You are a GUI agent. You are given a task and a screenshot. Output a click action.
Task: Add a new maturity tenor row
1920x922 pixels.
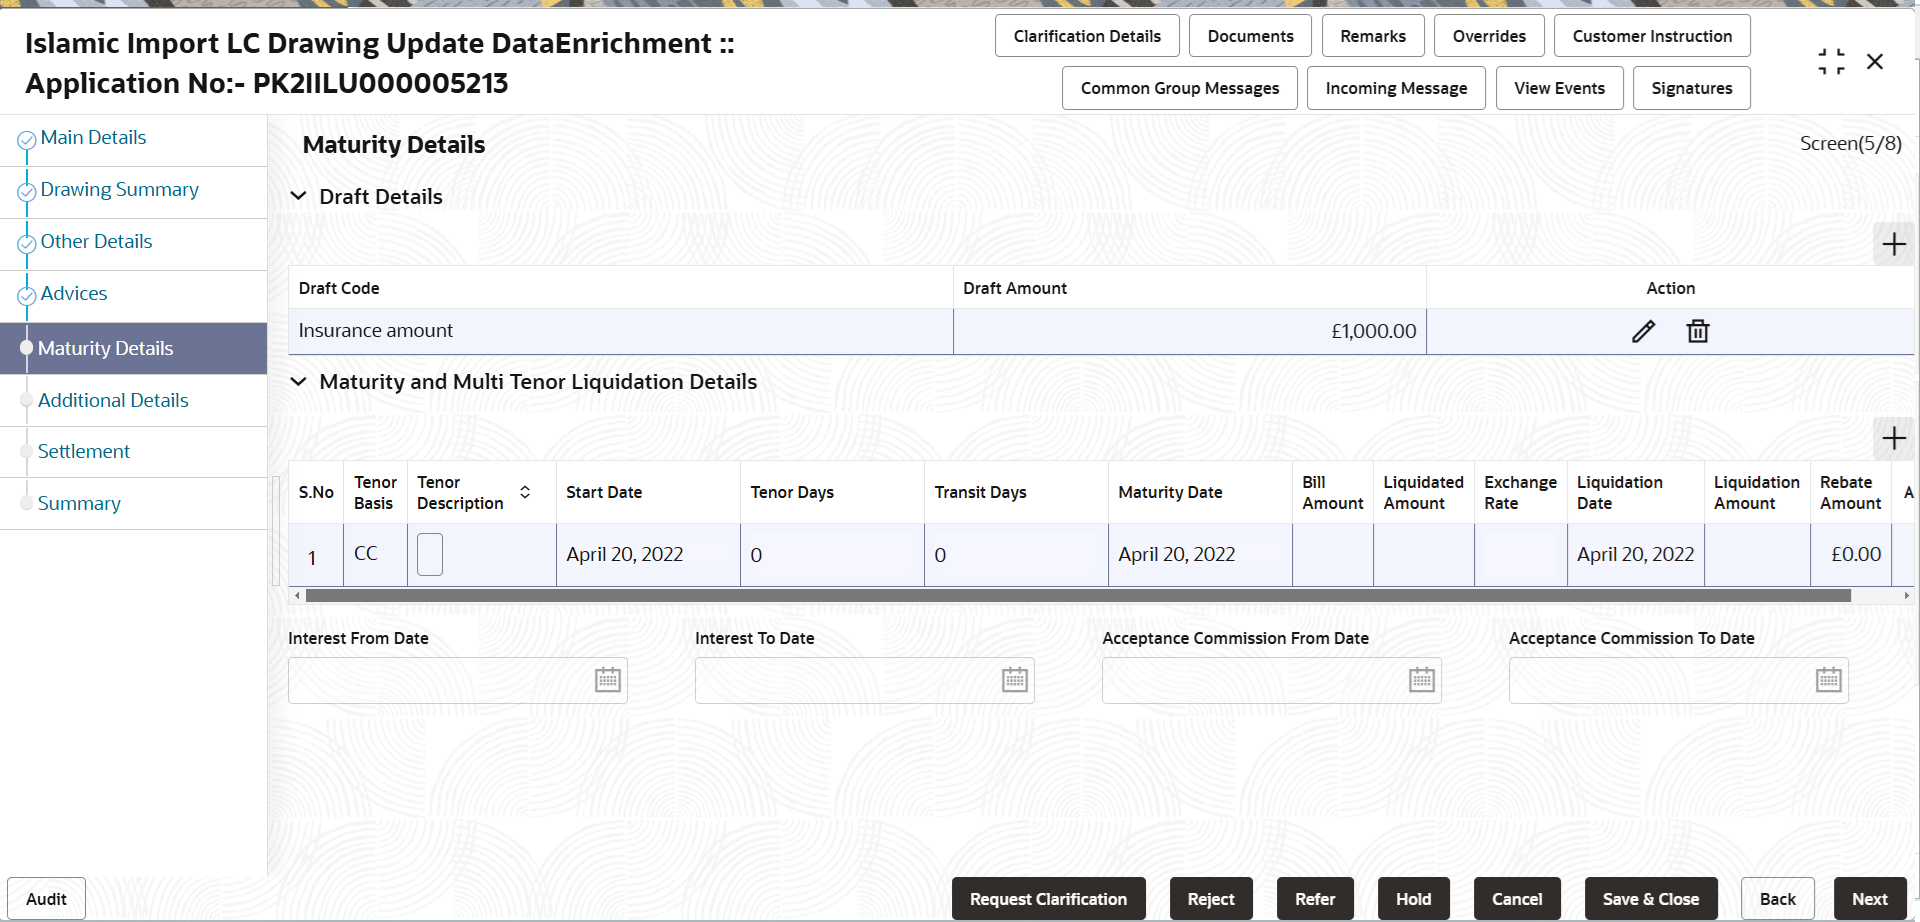click(x=1894, y=439)
